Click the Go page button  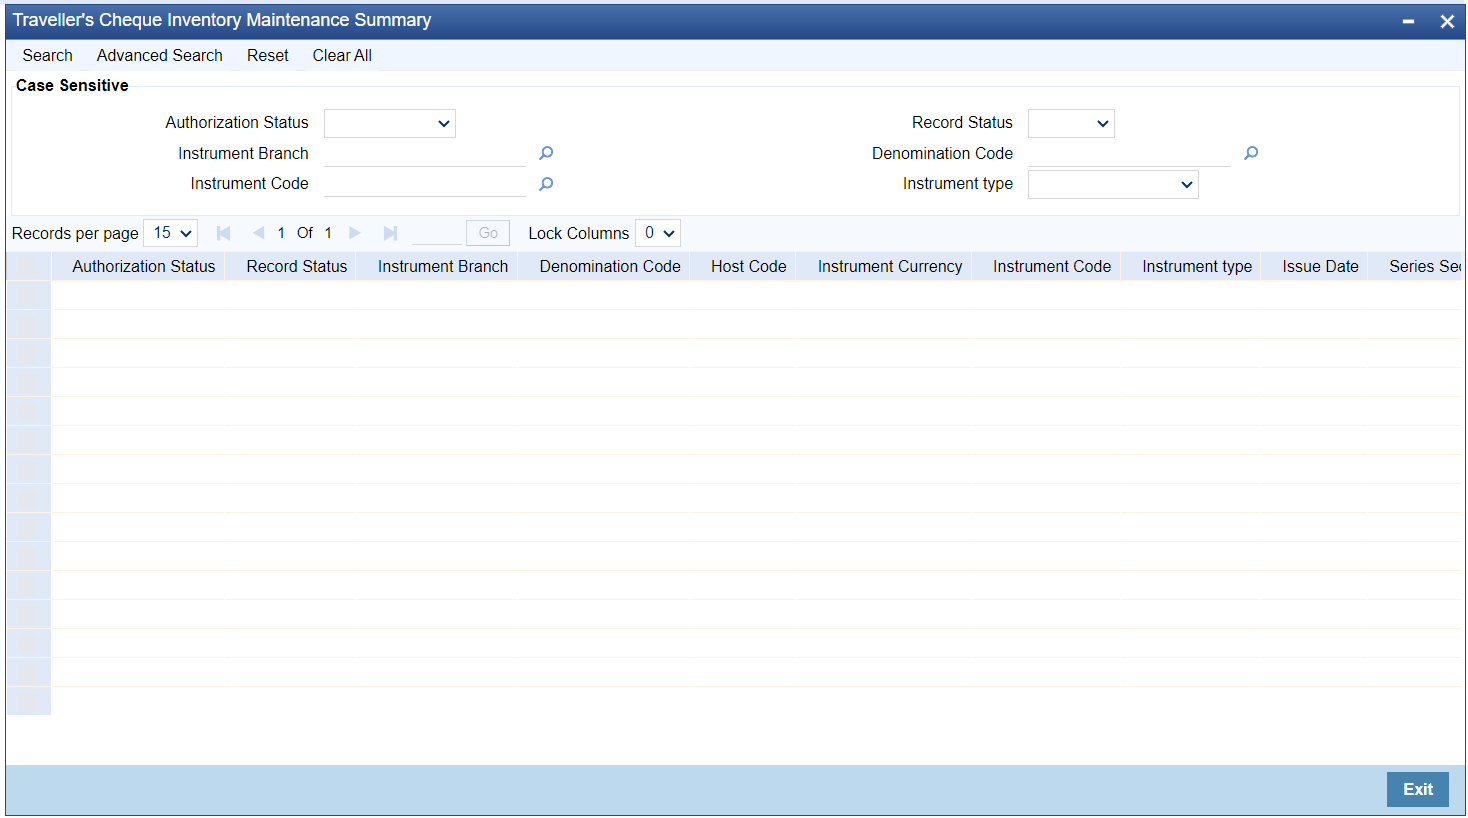click(488, 233)
